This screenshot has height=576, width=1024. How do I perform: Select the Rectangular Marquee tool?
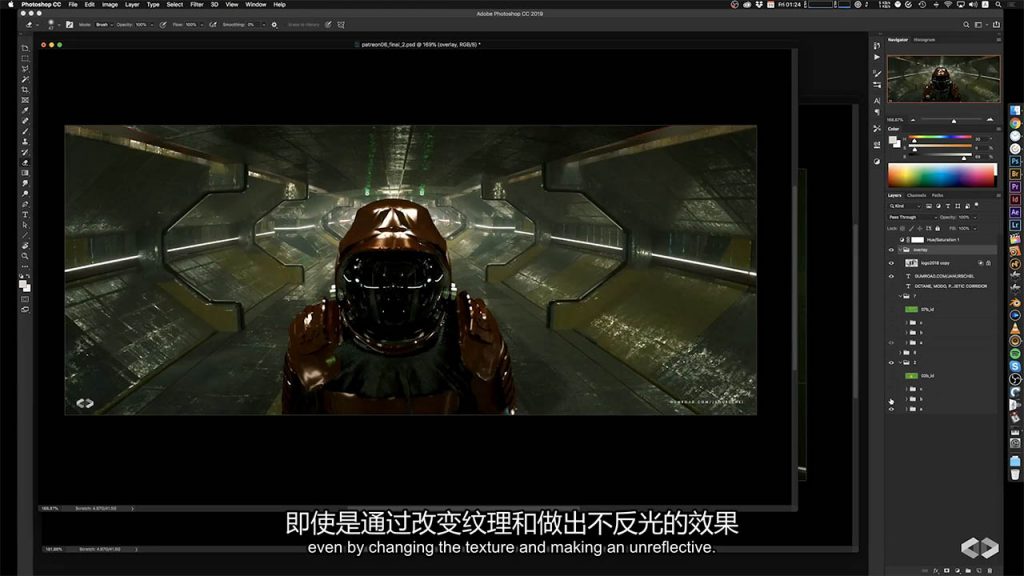click(x=25, y=59)
